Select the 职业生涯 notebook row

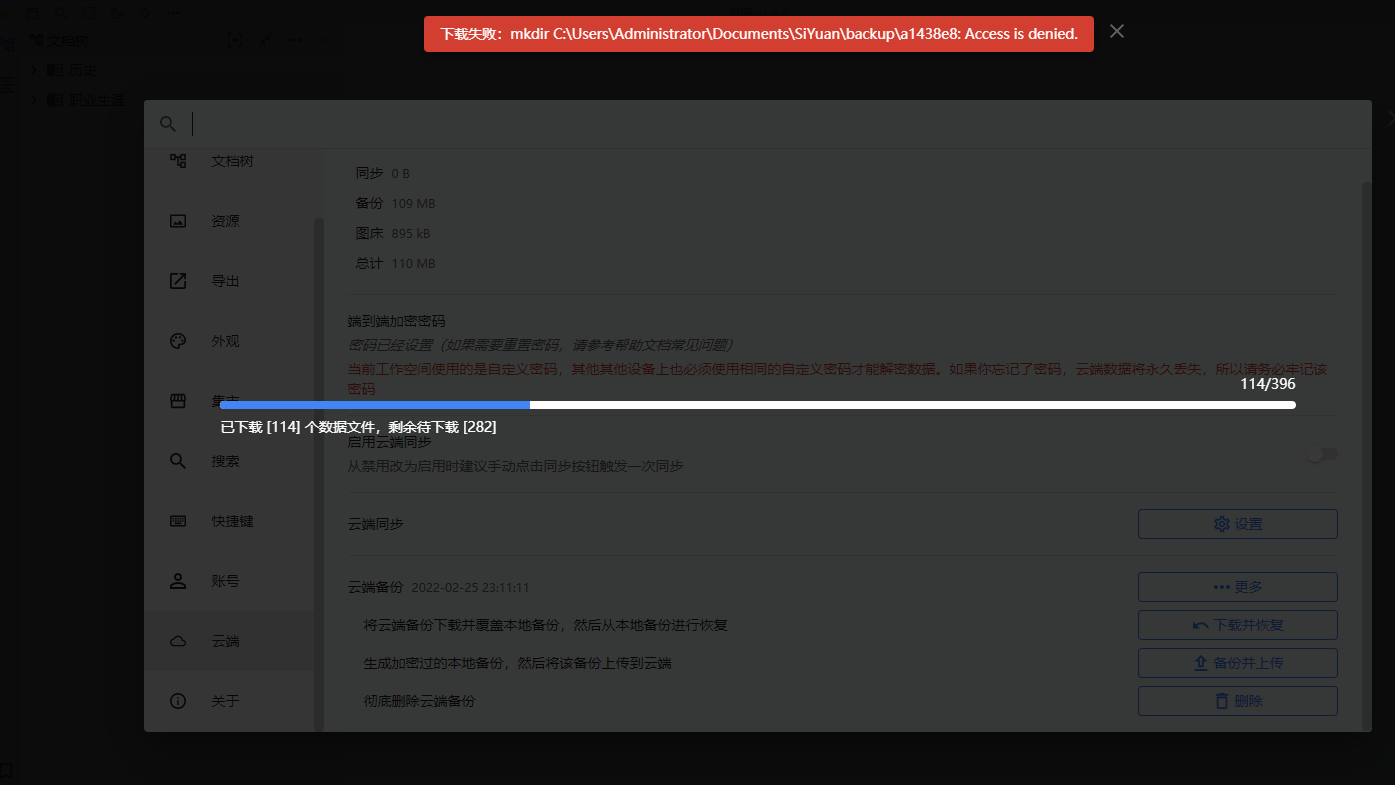(180, 100)
